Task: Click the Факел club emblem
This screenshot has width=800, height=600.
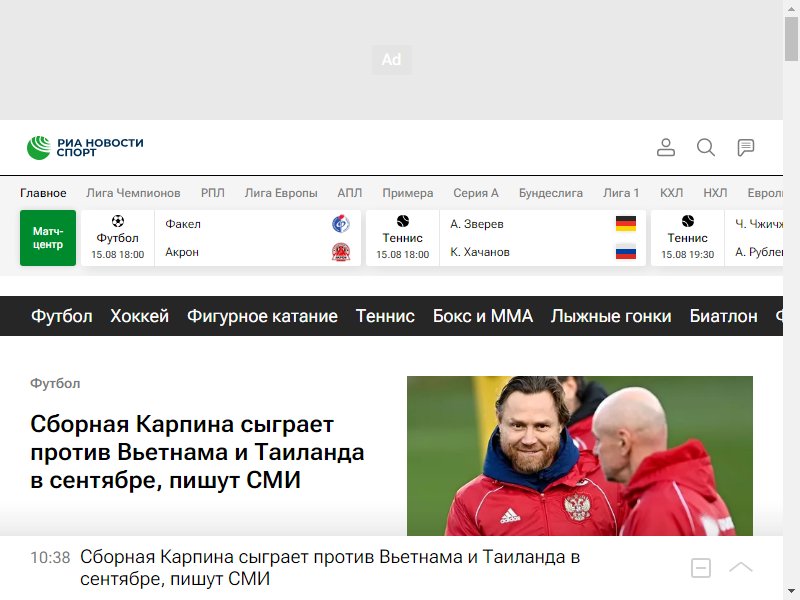Action: 341,223
